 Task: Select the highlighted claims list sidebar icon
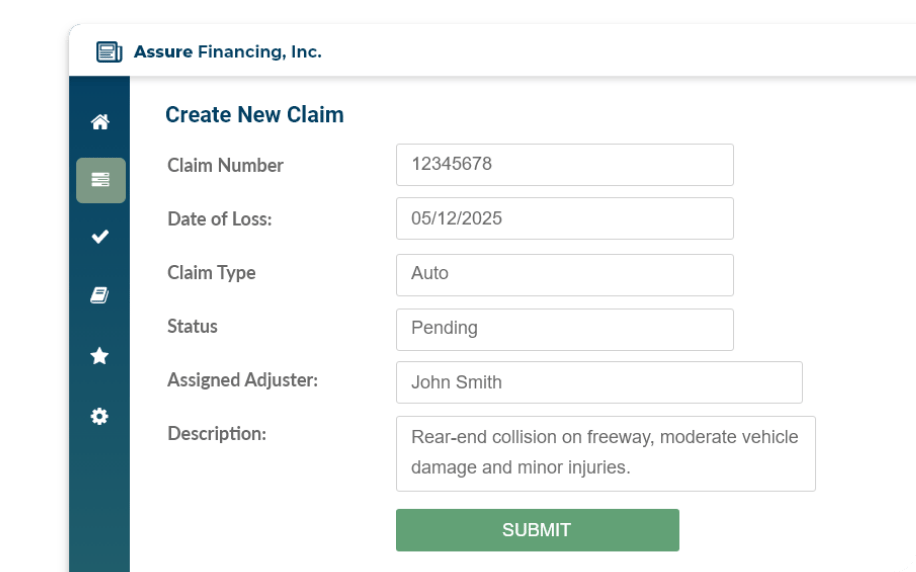(100, 180)
